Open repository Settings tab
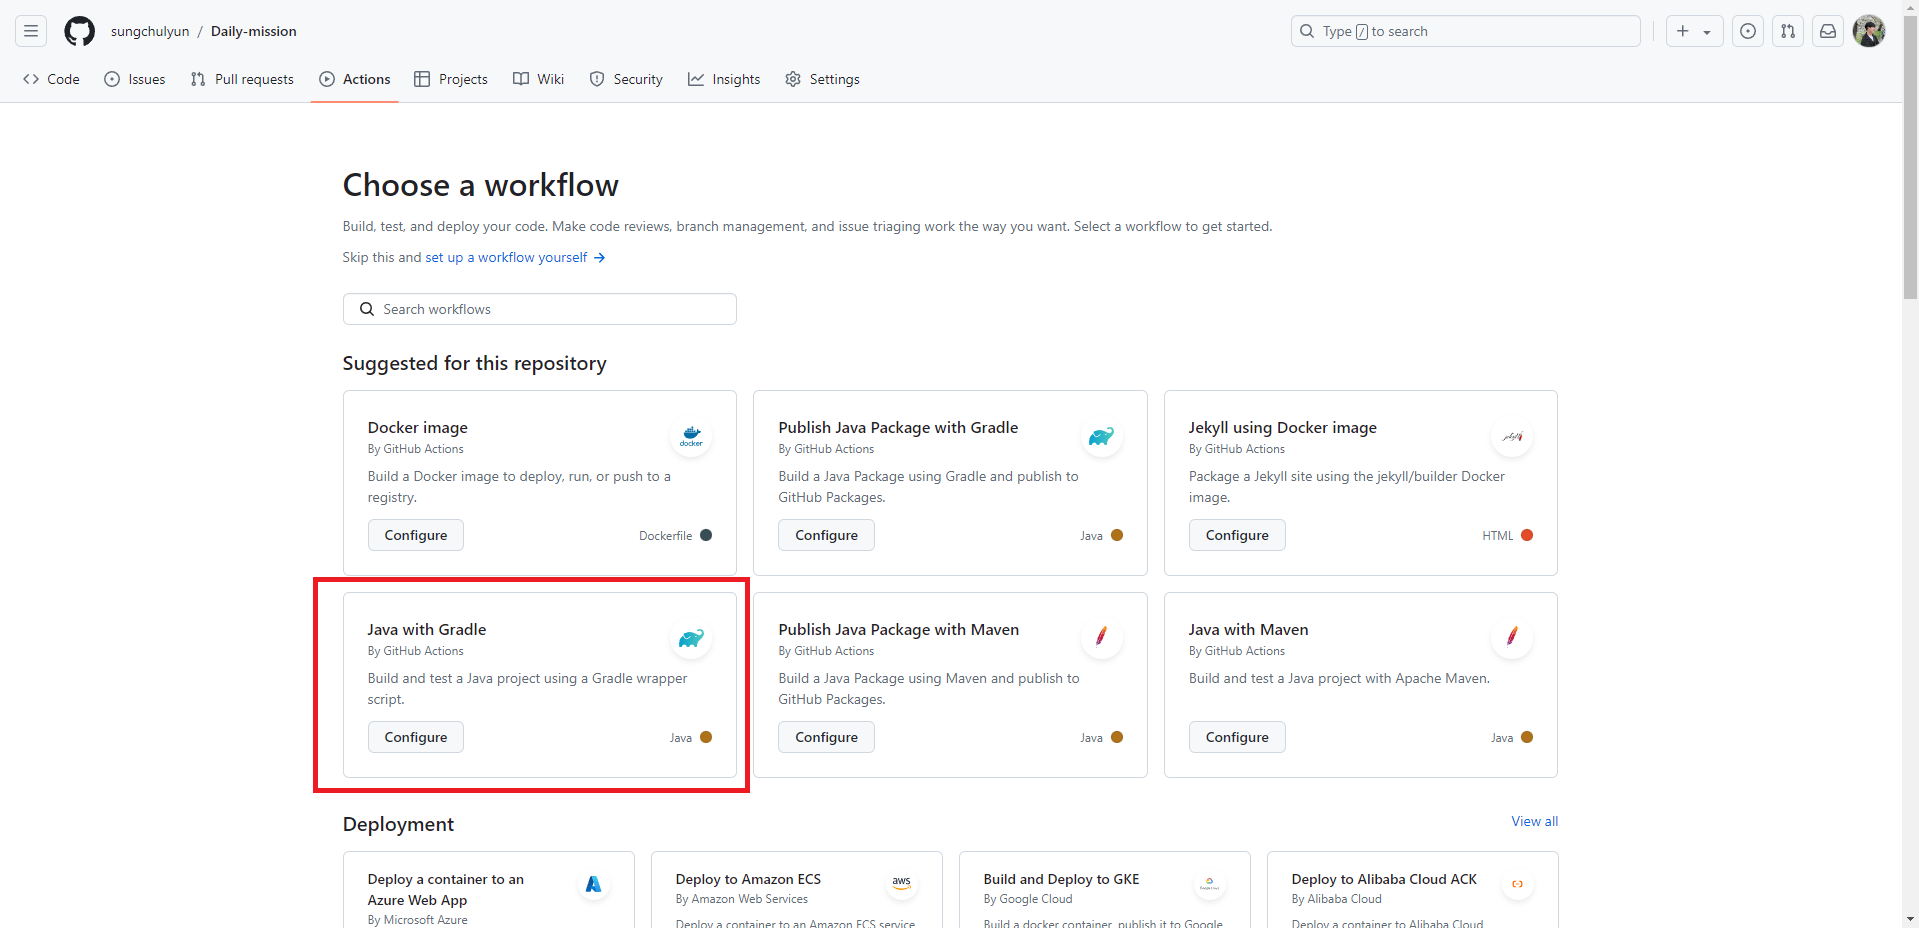Screen dimensions: 1919x928 (x=822, y=79)
